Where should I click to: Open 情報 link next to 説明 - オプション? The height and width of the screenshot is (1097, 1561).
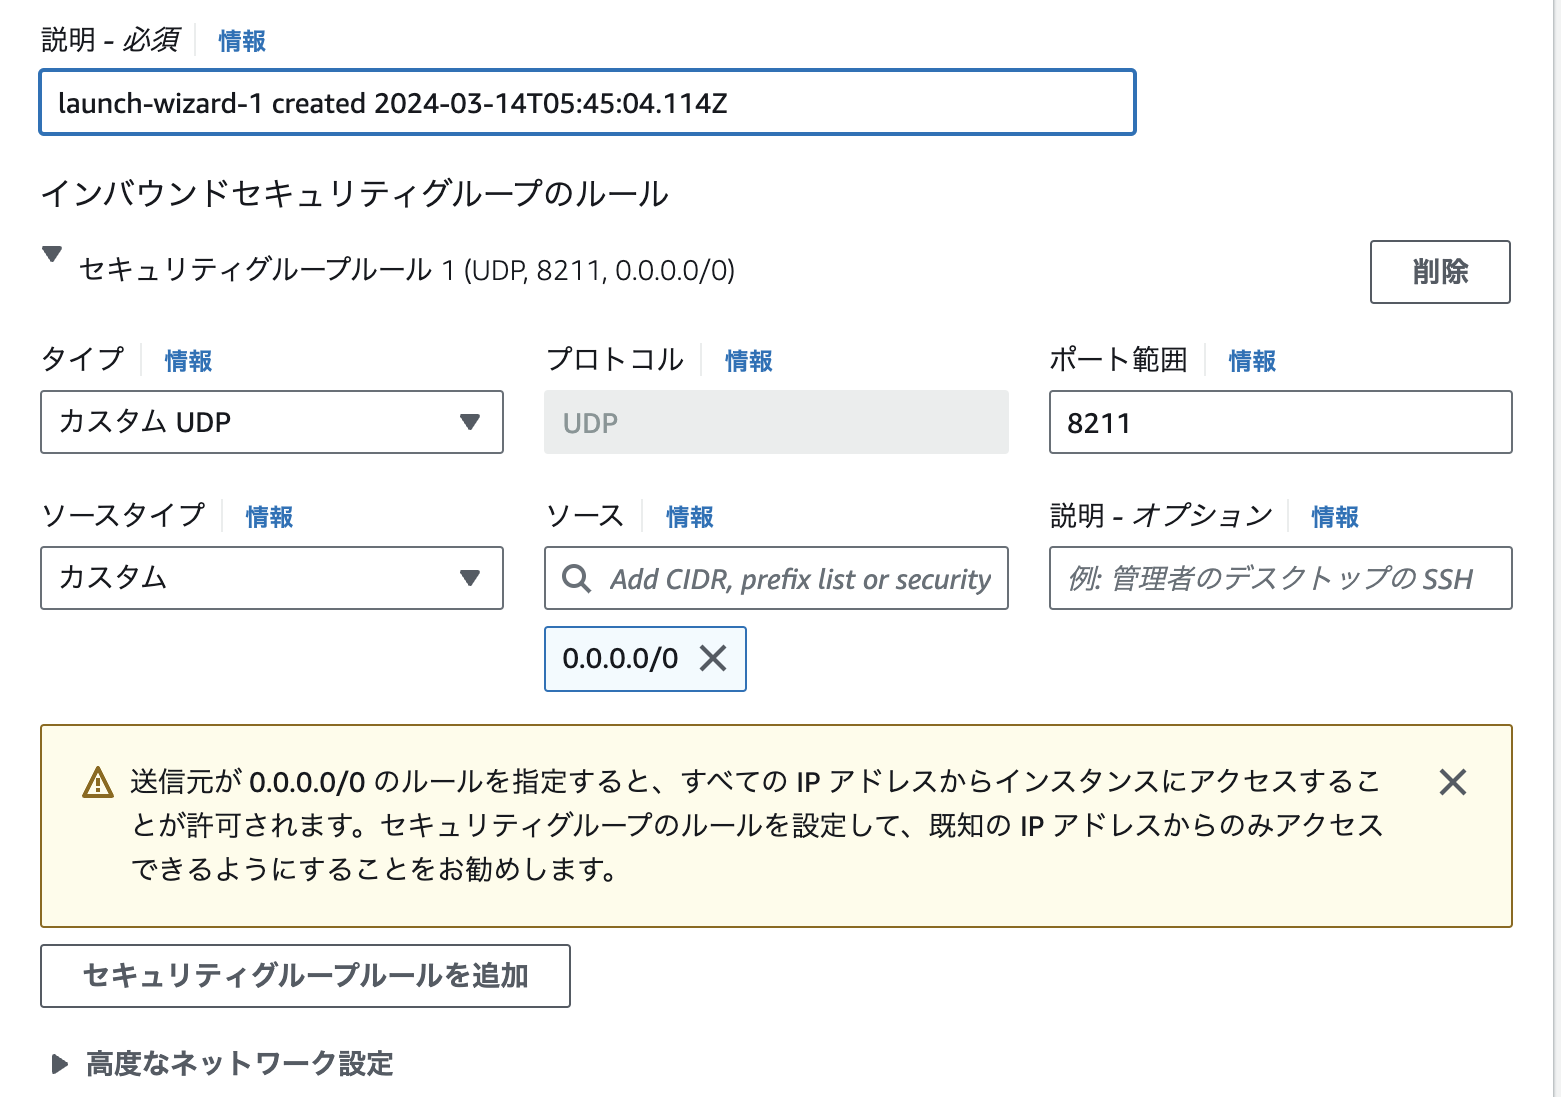(1334, 517)
